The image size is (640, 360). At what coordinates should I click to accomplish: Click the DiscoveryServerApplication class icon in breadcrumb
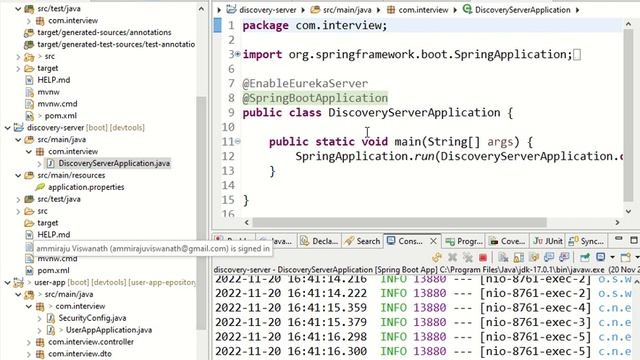point(467,9)
